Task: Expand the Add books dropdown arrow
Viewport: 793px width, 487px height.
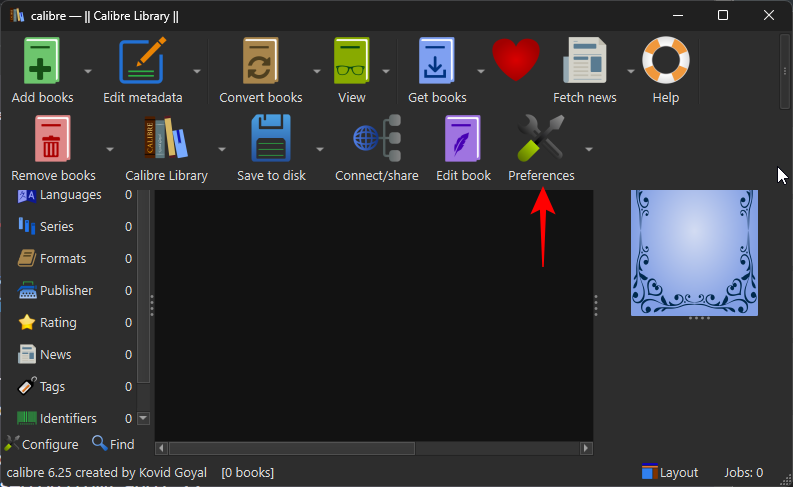Action: [88, 71]
